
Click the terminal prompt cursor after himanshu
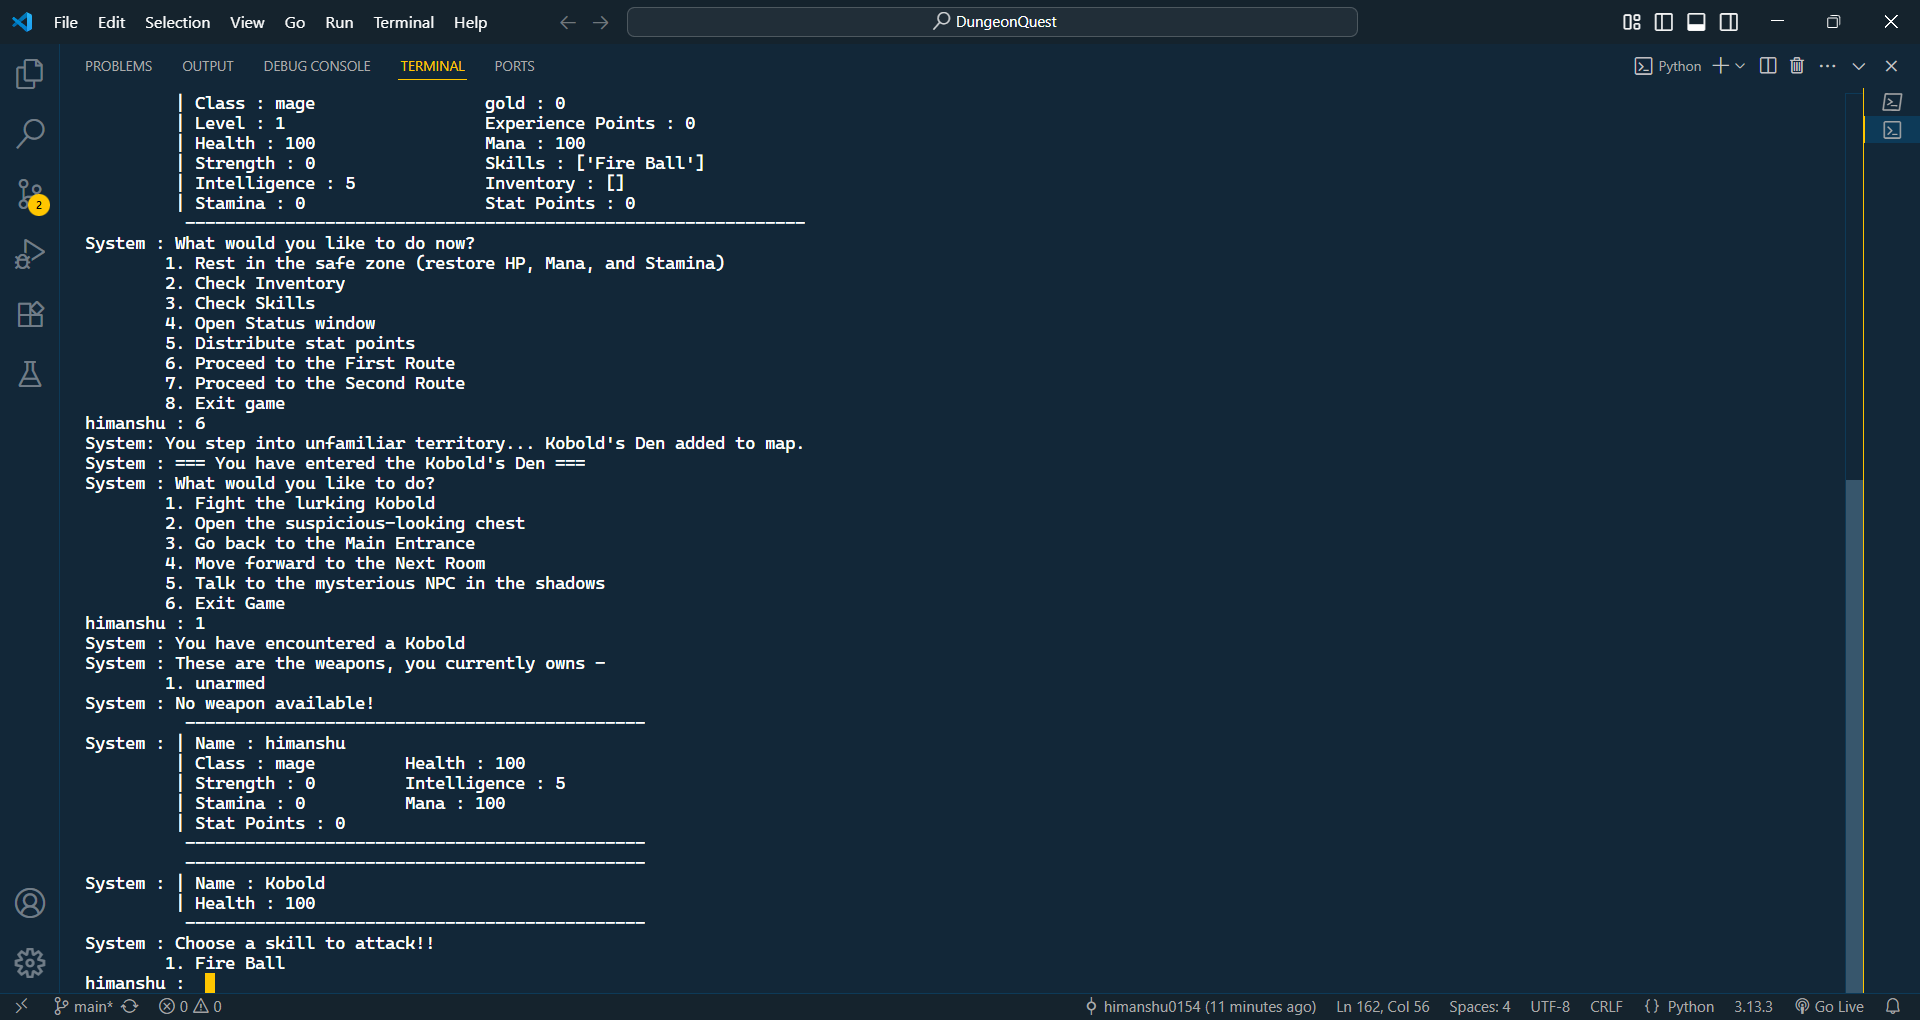point(210,983)
